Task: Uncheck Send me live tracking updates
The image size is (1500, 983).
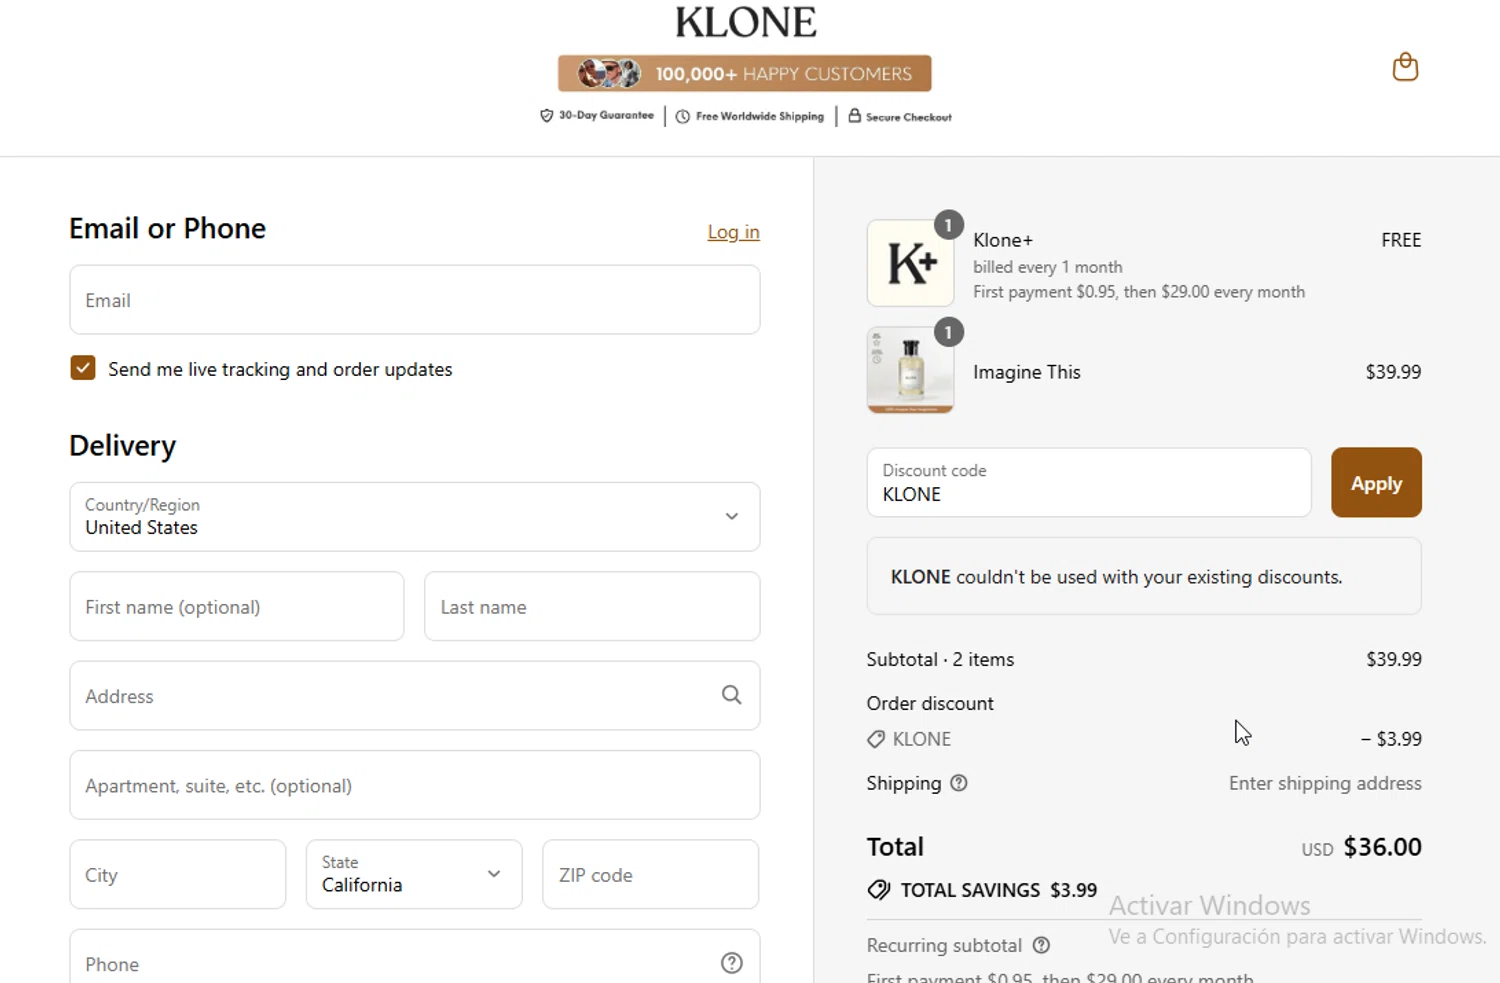Action: (x=83, y=368)
